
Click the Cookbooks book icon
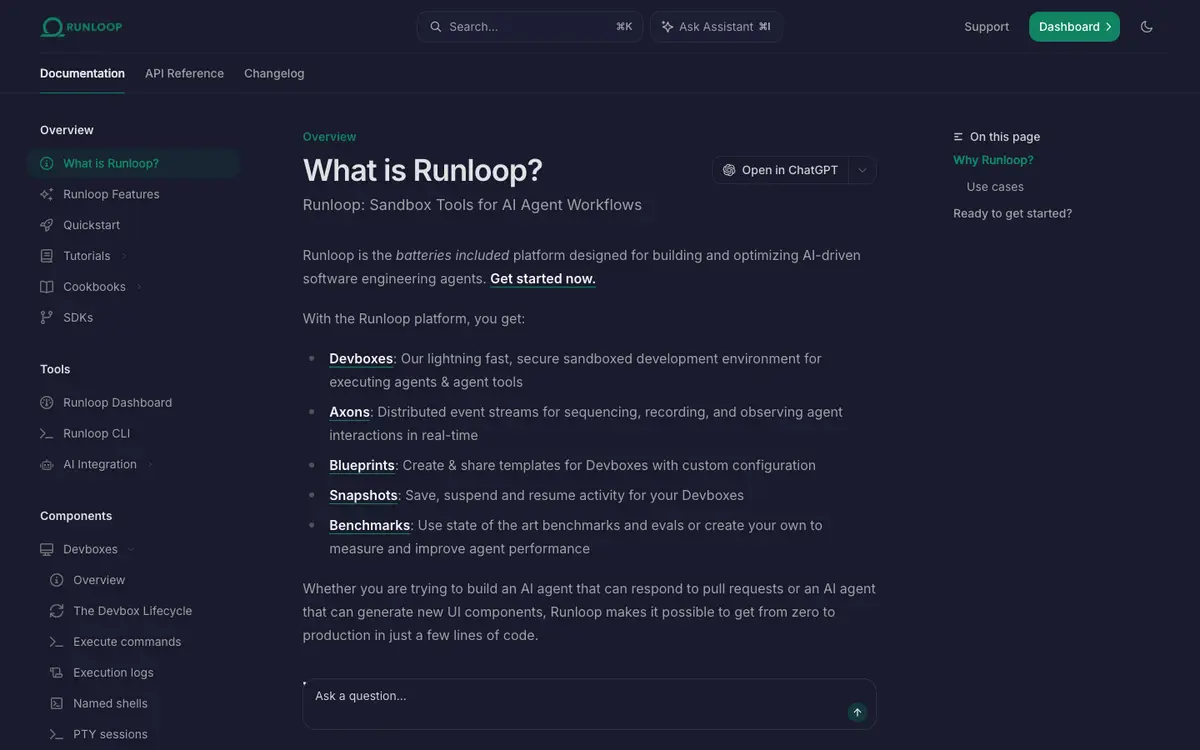pyautogui.click(x=46, y=287)
